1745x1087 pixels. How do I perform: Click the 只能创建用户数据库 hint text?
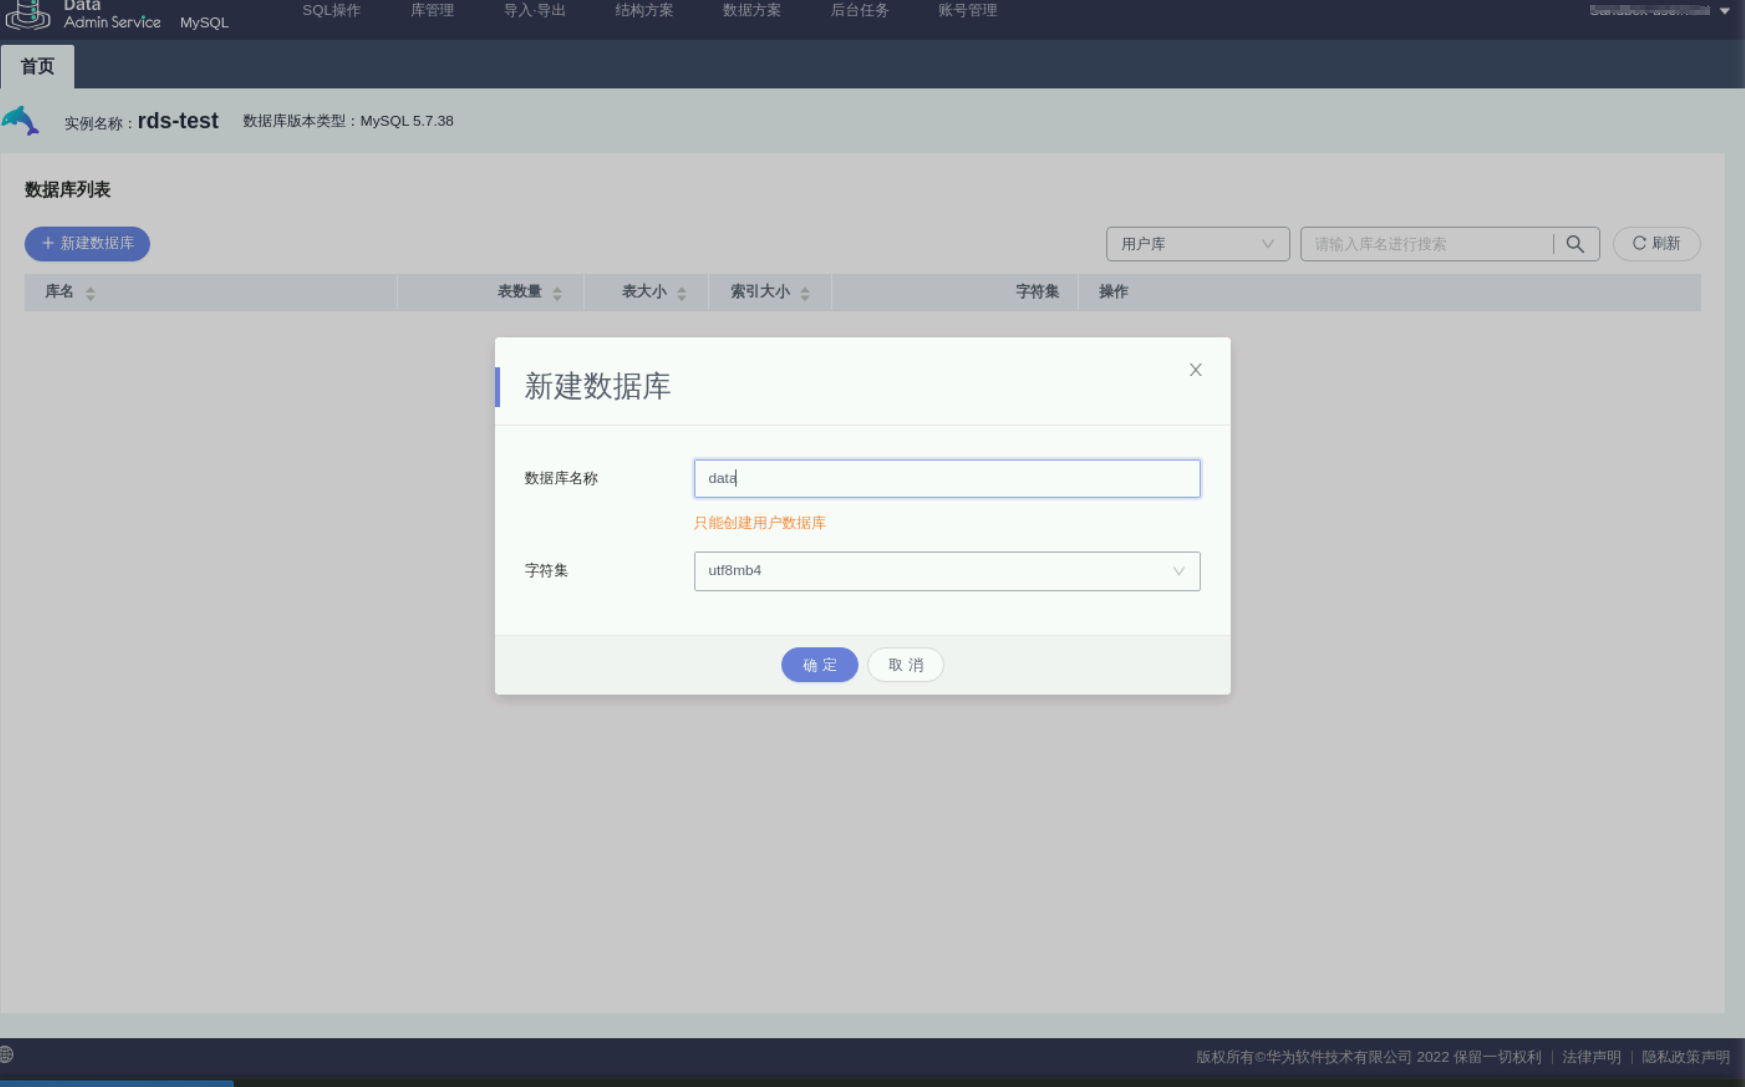pos(760,523)
